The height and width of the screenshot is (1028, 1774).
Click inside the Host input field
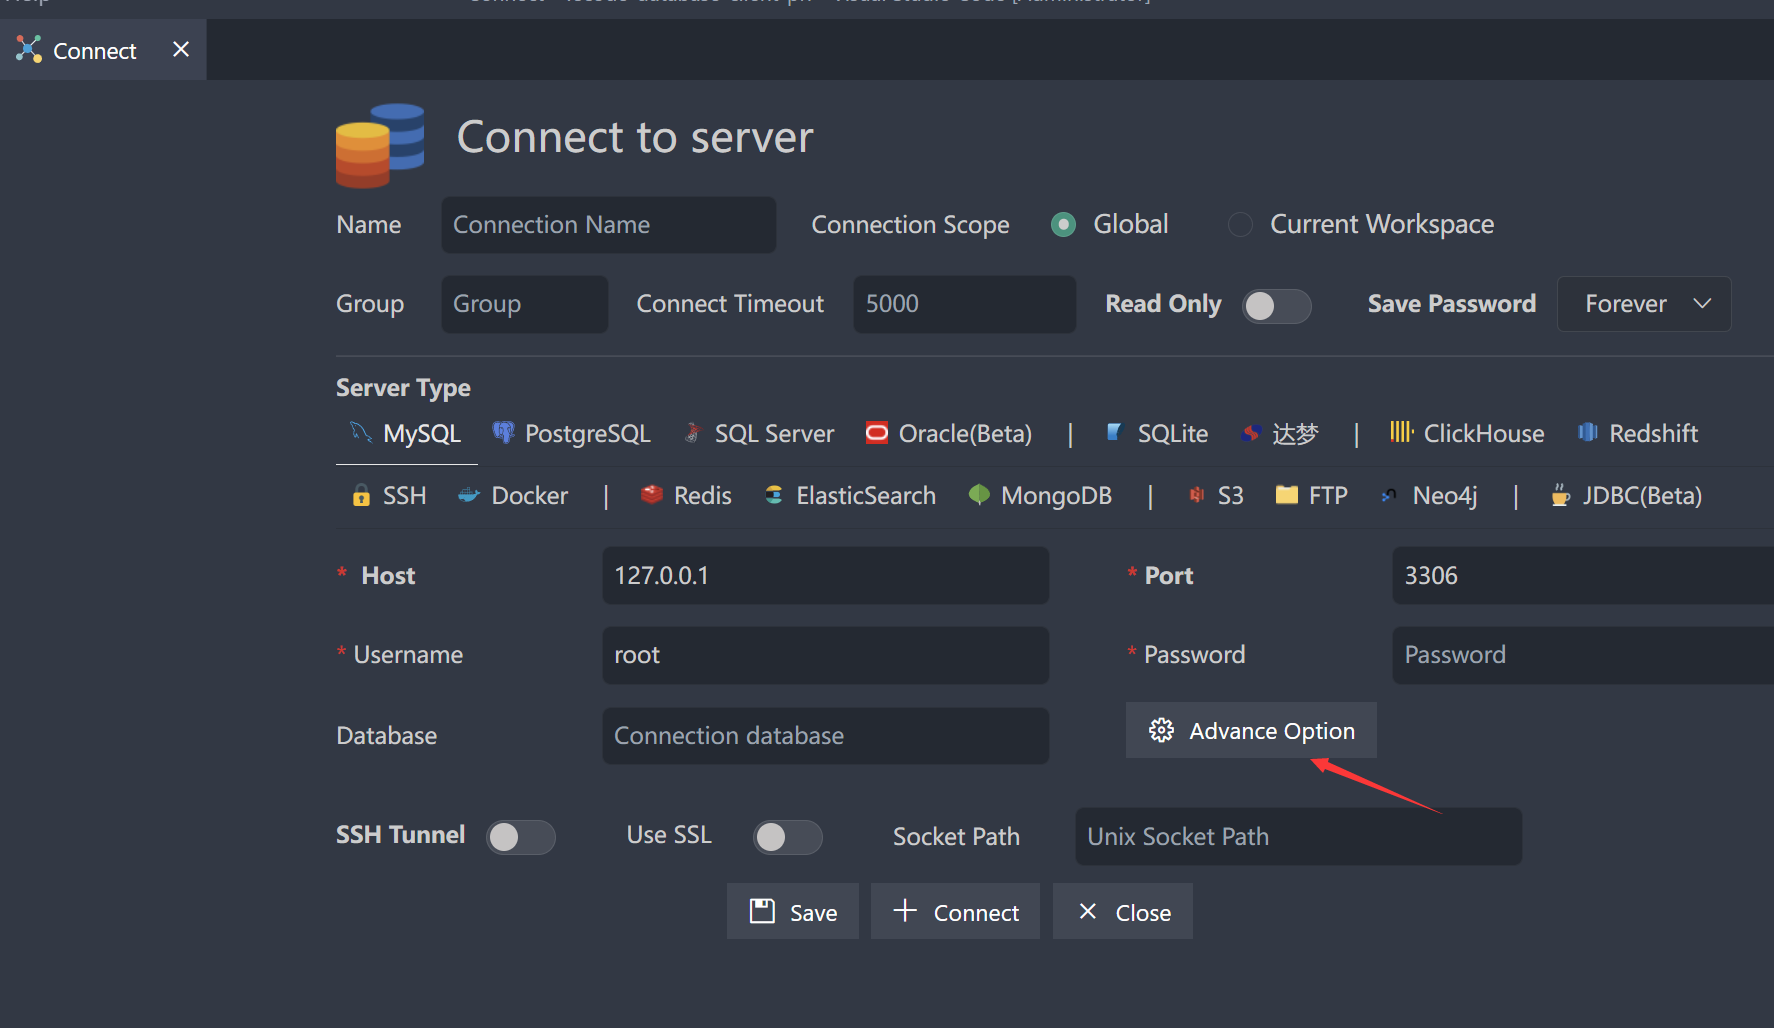tap(824, 575)
